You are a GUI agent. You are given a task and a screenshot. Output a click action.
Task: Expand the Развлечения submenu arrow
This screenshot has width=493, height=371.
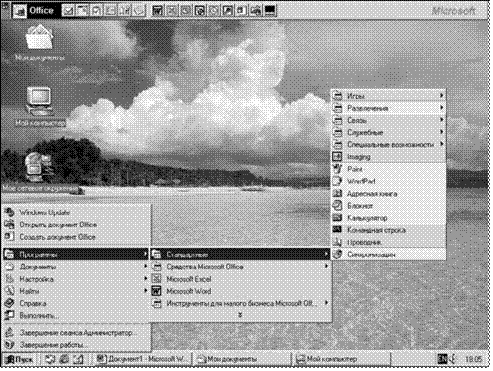pyautogui.click(x=441, y=108)
